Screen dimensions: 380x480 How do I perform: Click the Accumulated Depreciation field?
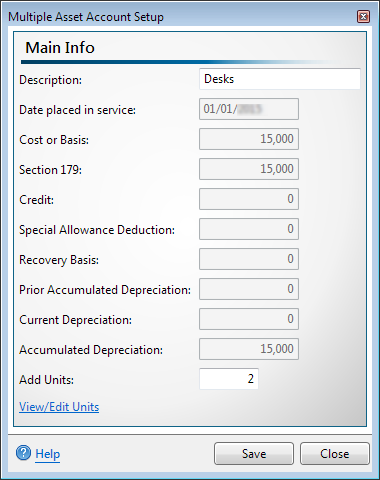pos(249,349)
